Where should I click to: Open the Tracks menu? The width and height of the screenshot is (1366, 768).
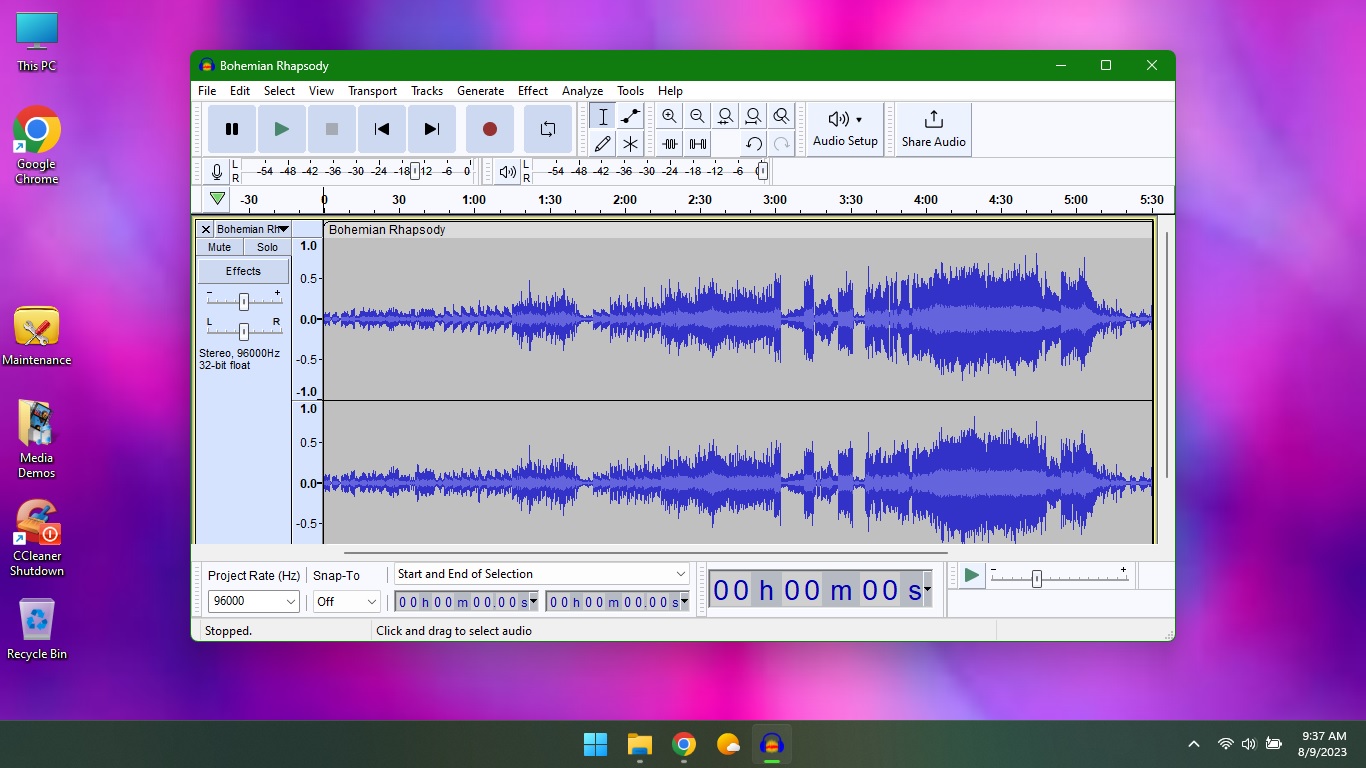coord(427,91)
